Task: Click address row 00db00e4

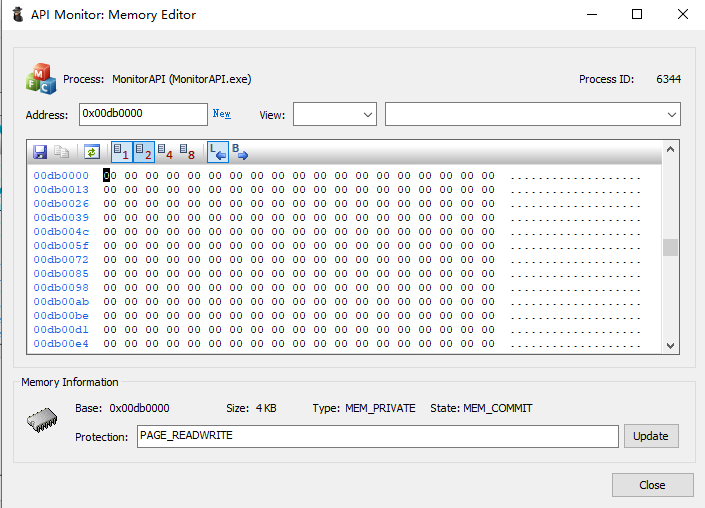Action: tap(61, 344)
